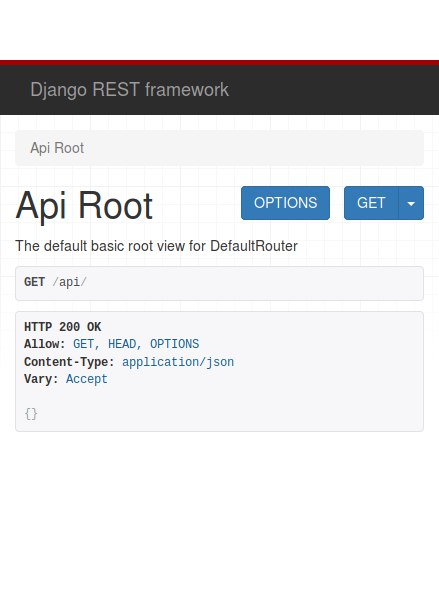439x590 pixels.
Task: Click the HTTP 200 OK status line
Action: [62, 327]
